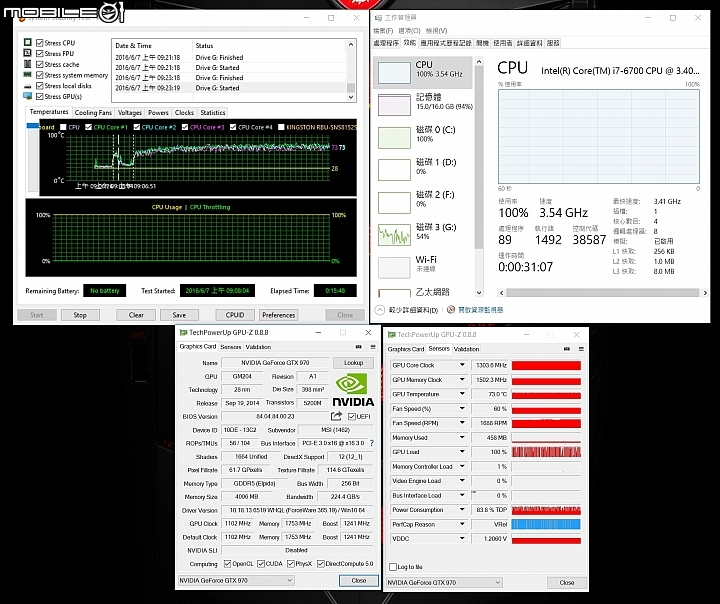Switch to the Statistics tab
The image size is (720, 604).
(x=213, y=113)
